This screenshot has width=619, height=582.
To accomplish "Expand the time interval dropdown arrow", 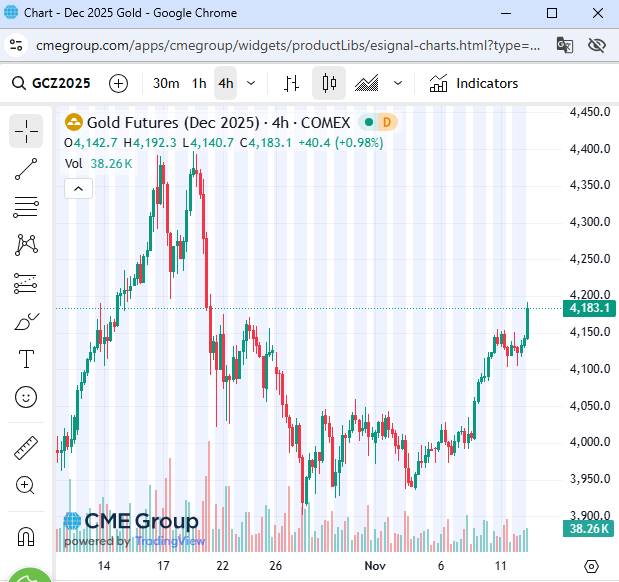I will click(x=251, y=83).
